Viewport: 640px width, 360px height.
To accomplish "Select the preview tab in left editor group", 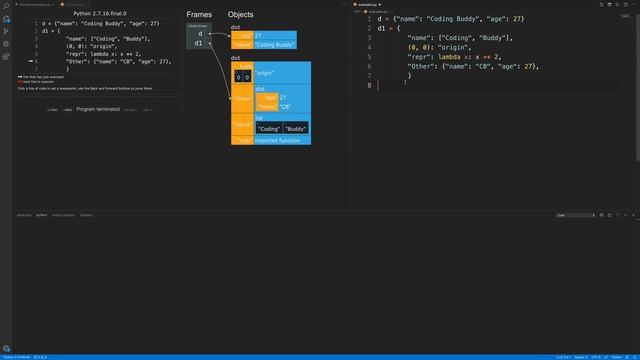I will 35,4.
